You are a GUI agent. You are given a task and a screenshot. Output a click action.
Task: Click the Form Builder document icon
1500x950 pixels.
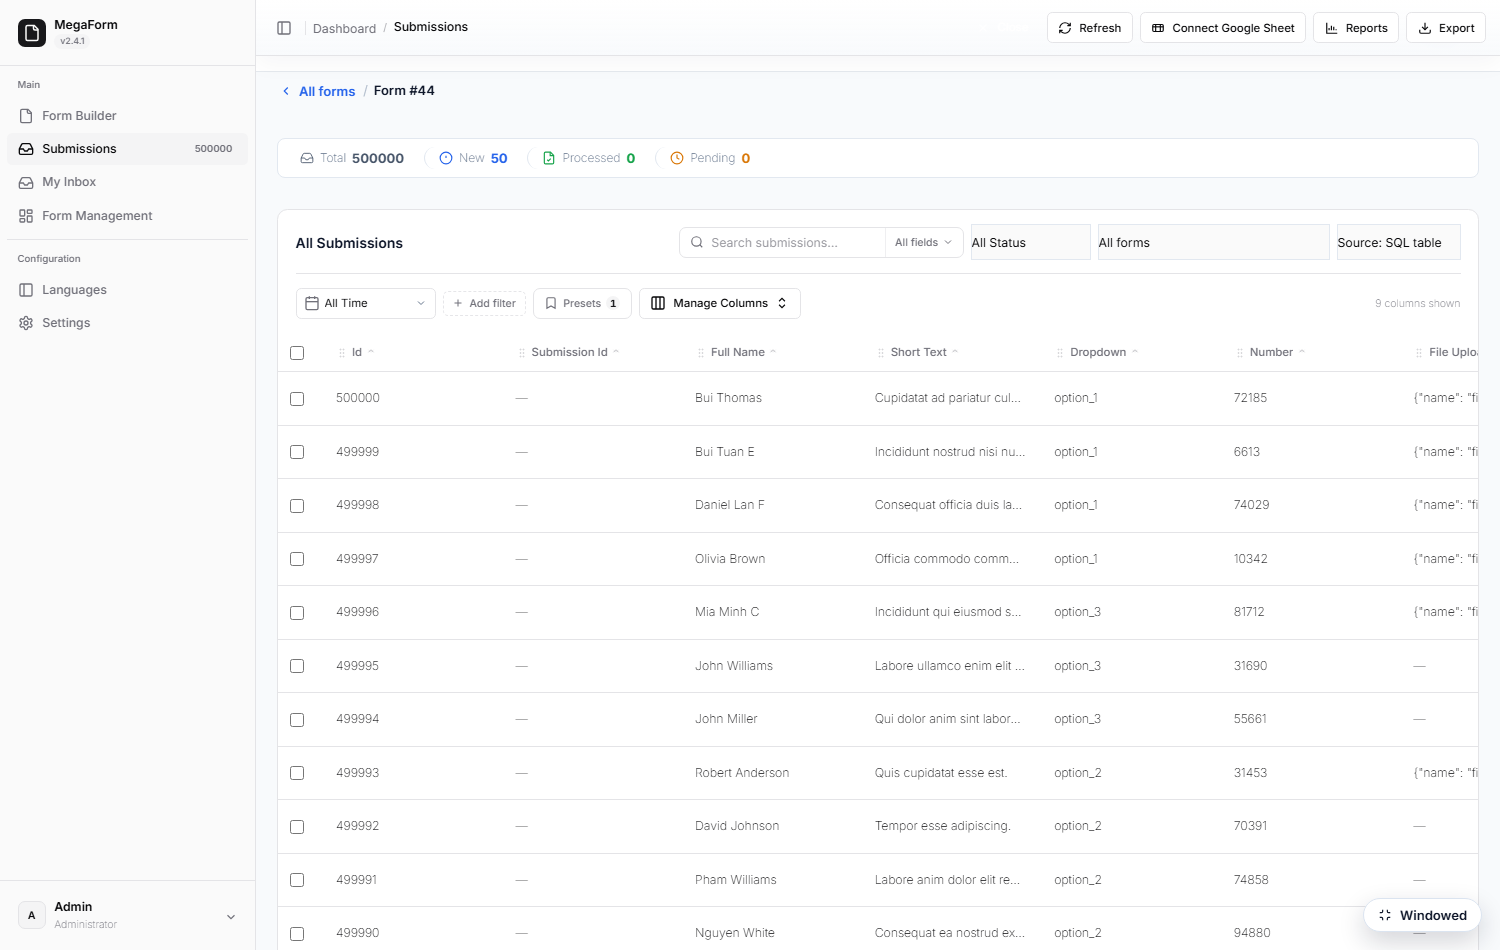coord(26,116)
